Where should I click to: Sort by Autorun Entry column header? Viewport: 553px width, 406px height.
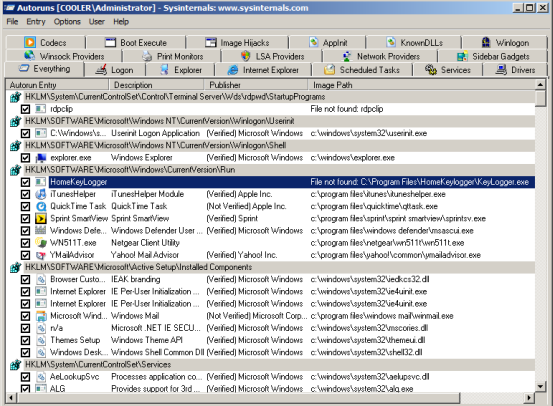pyautogui.click(x=57, y=85)
